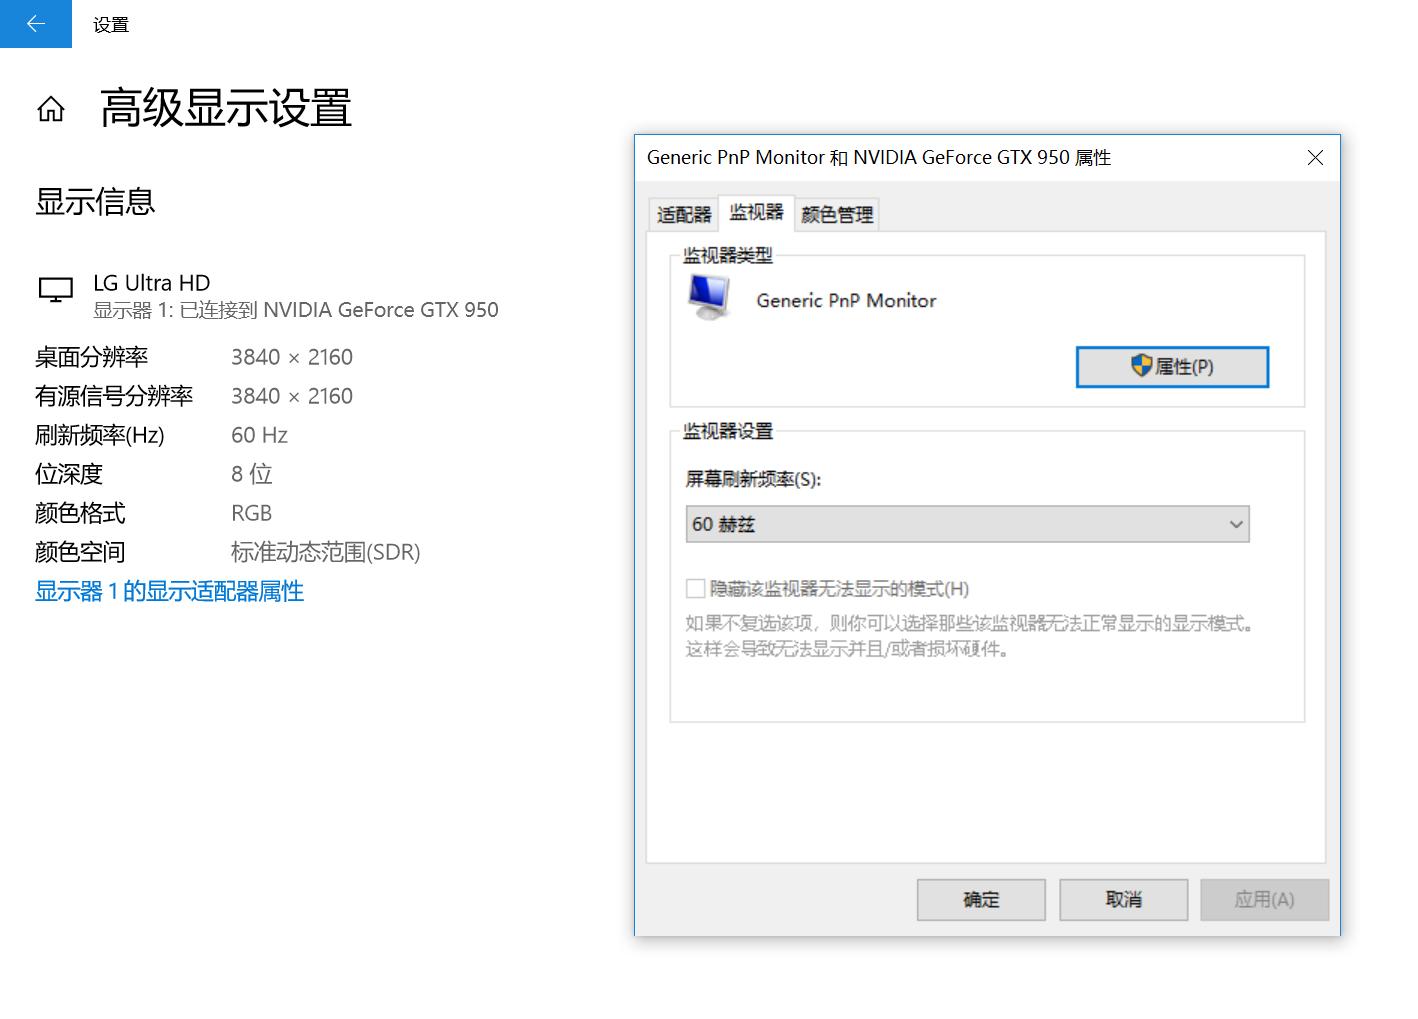Click the LG Ultra HD display name
Image resolution: width=1418 pixels, height=1019 pixels.
(151, 282)
